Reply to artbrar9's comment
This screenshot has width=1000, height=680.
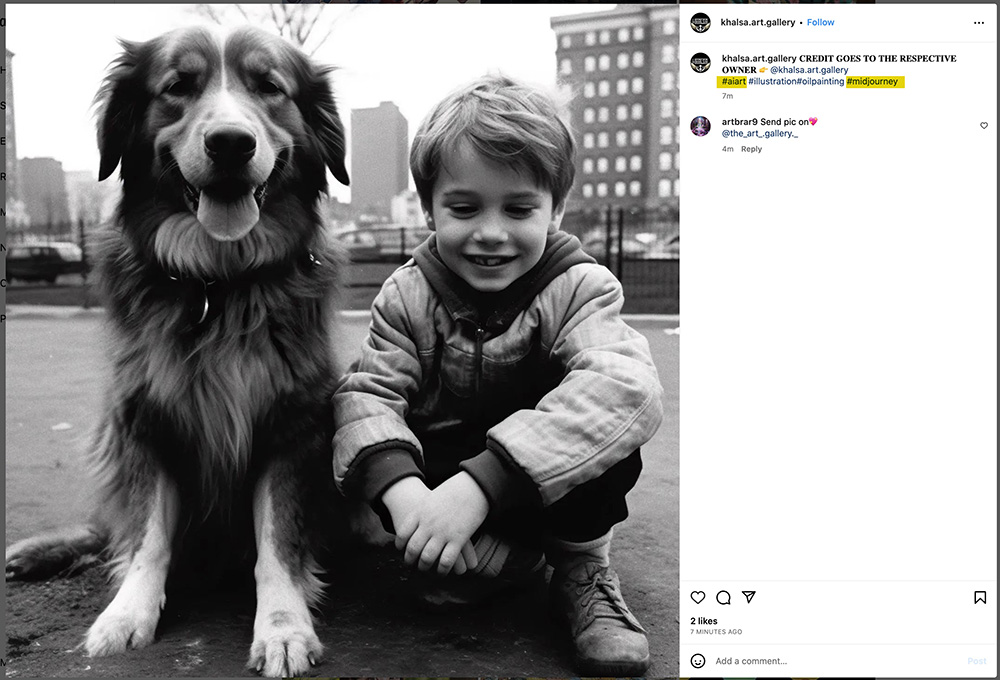click(751, 149)
